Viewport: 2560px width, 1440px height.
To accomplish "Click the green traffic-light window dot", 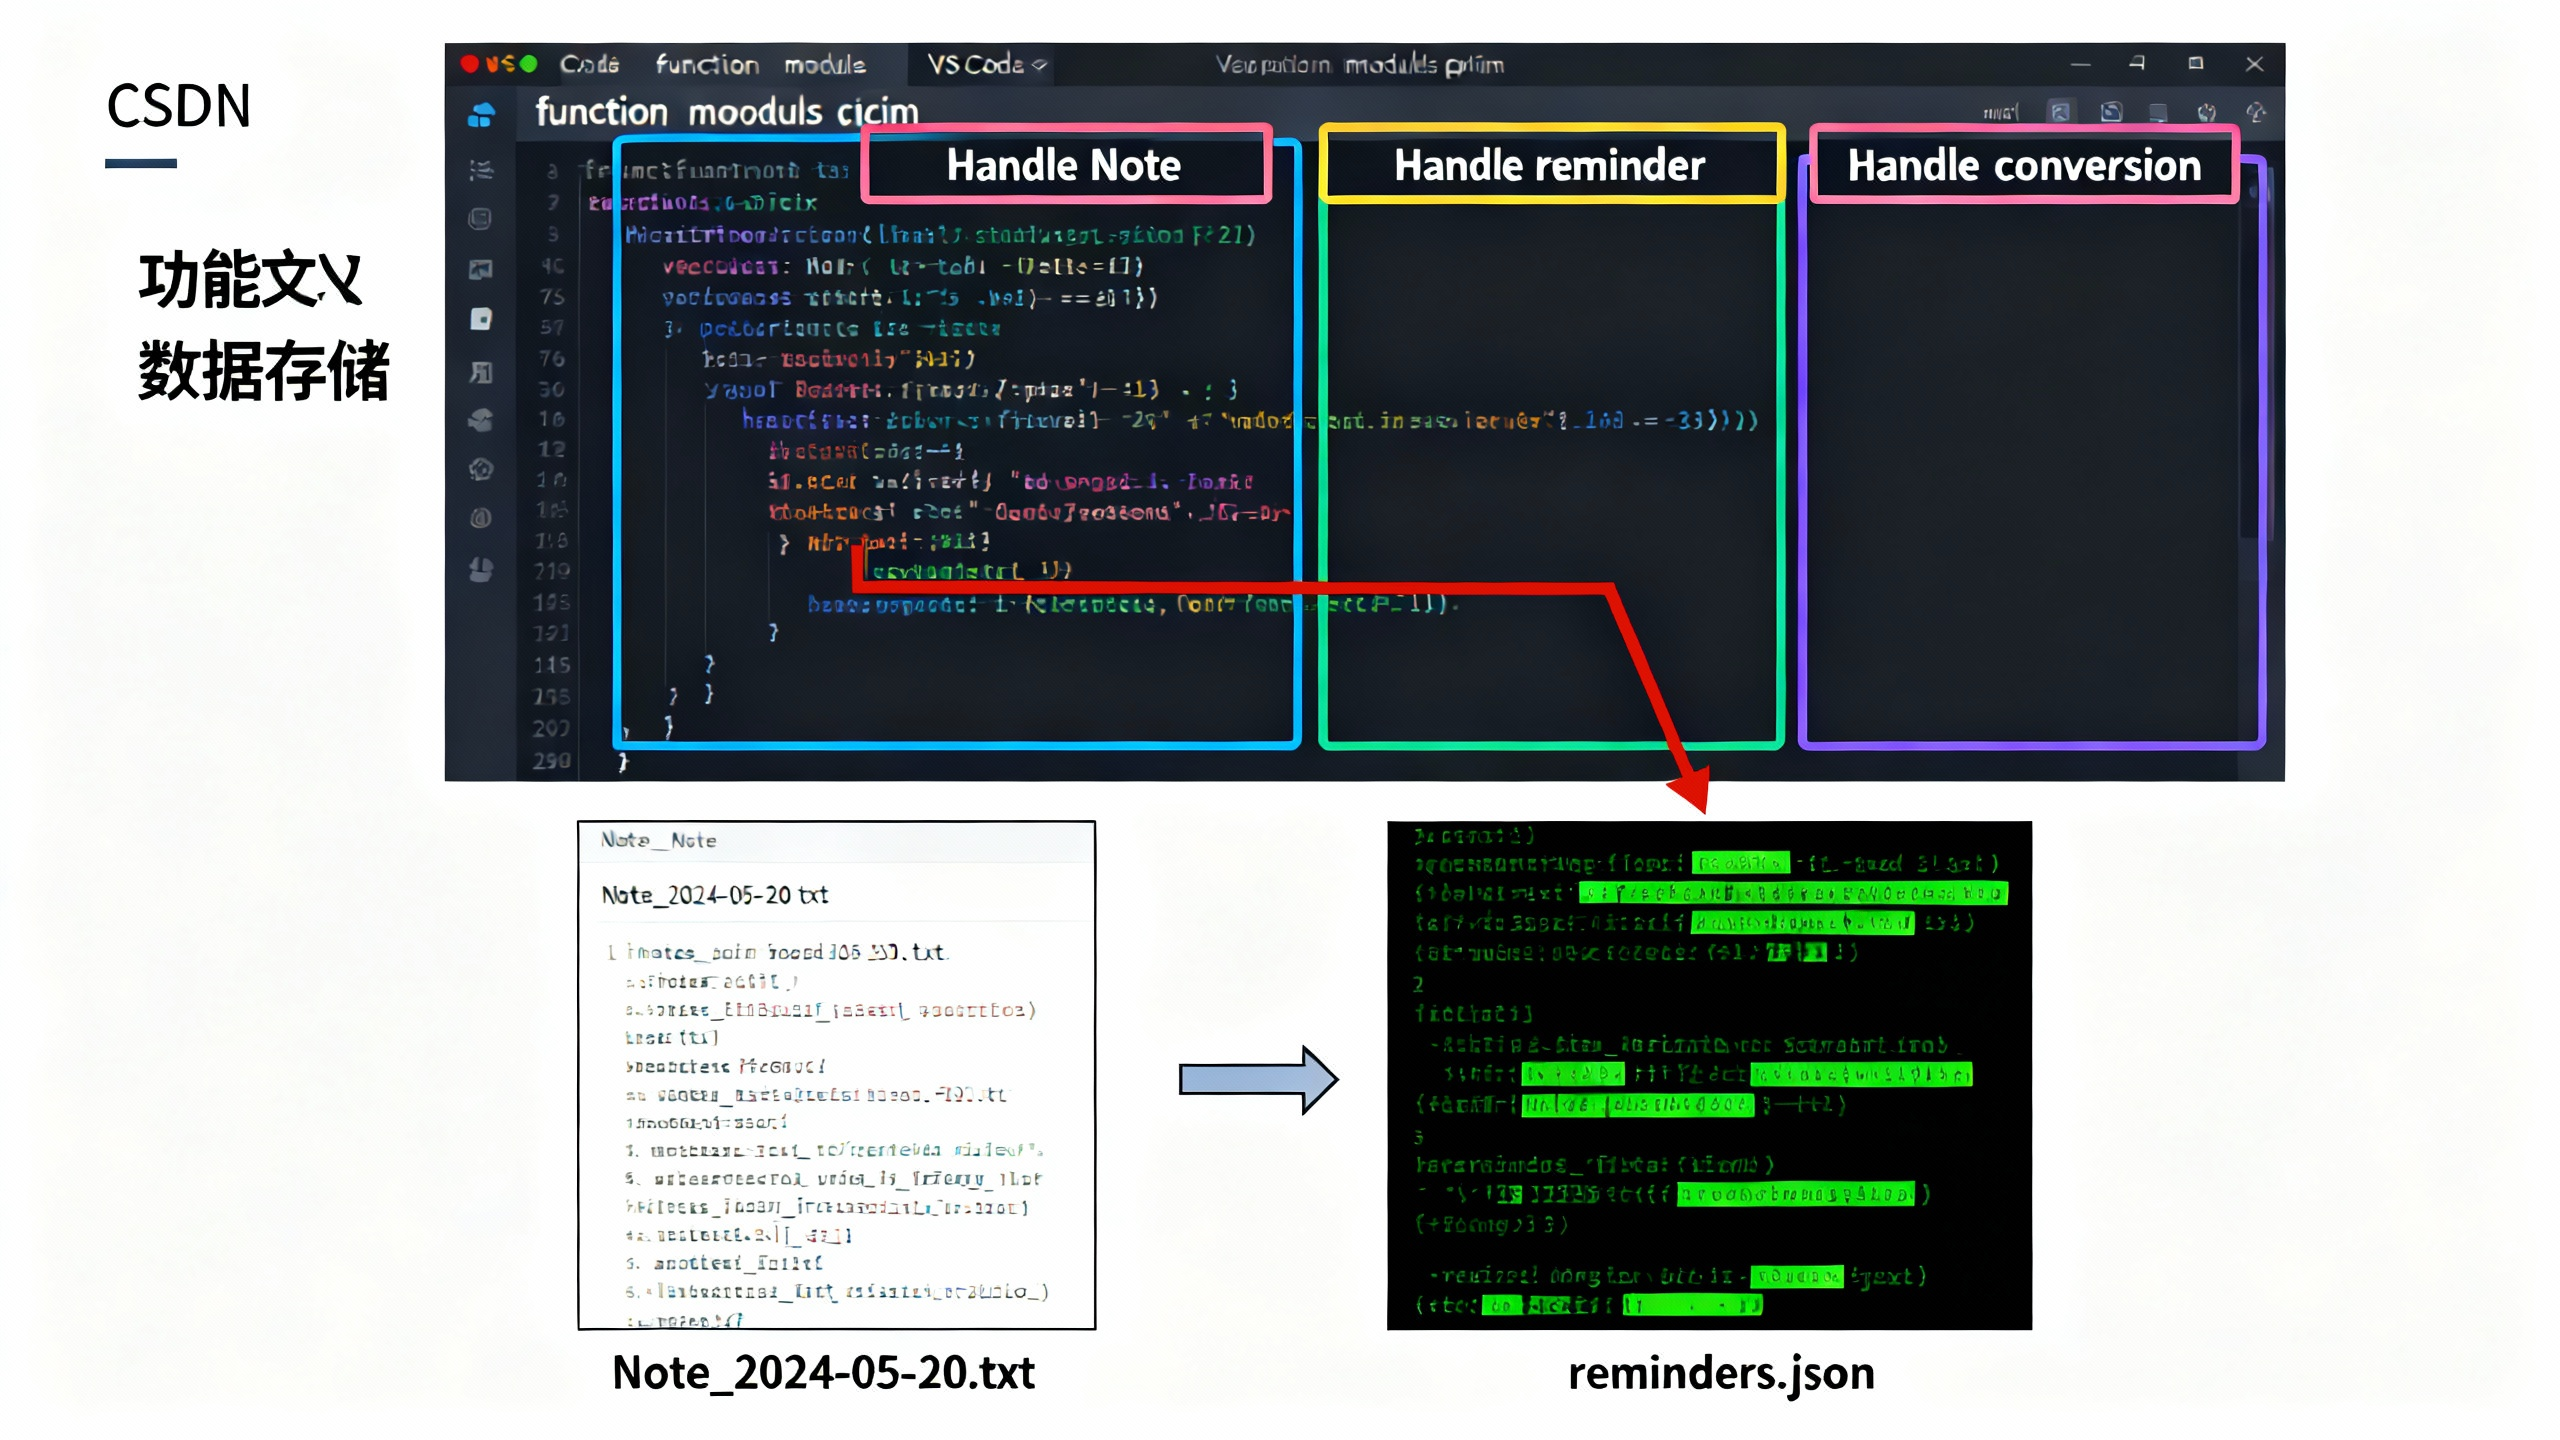I will [529, 64].
